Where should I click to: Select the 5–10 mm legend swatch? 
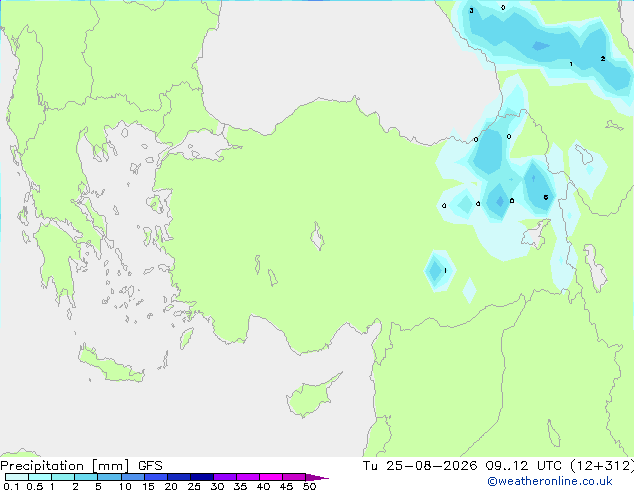point(109,477)
